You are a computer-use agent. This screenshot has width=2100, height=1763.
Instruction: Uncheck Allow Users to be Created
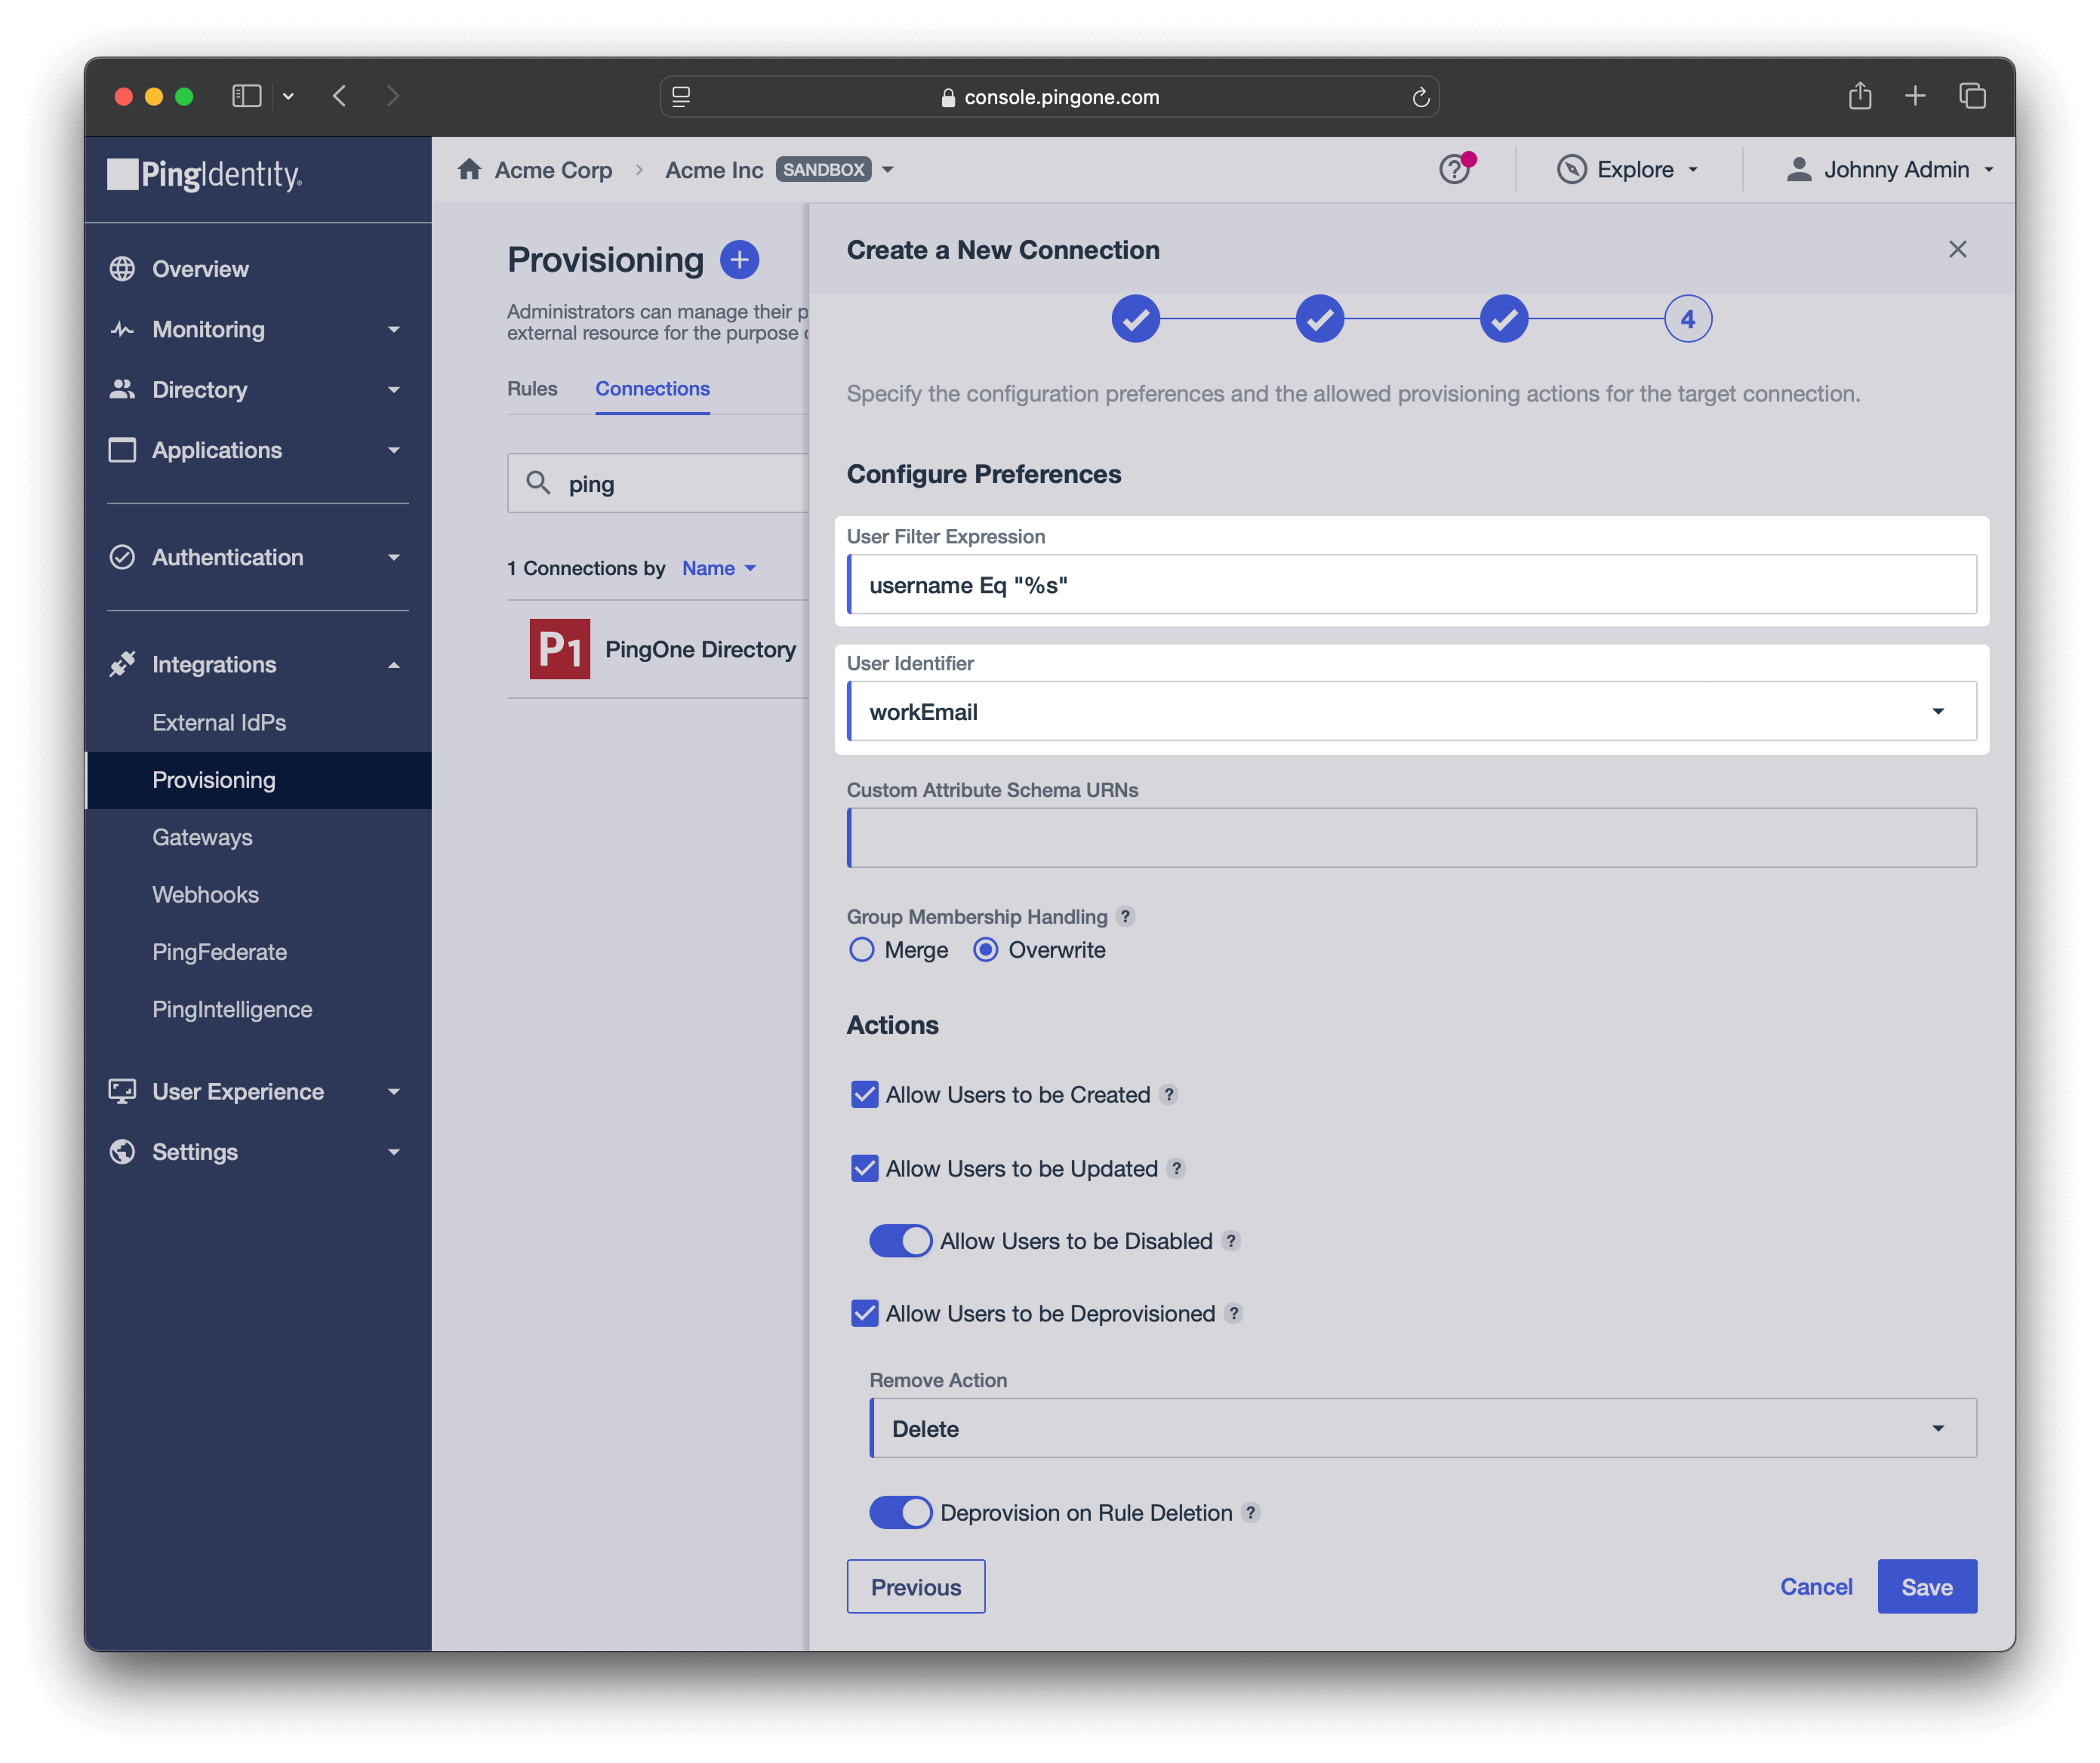click(865, 1094)
